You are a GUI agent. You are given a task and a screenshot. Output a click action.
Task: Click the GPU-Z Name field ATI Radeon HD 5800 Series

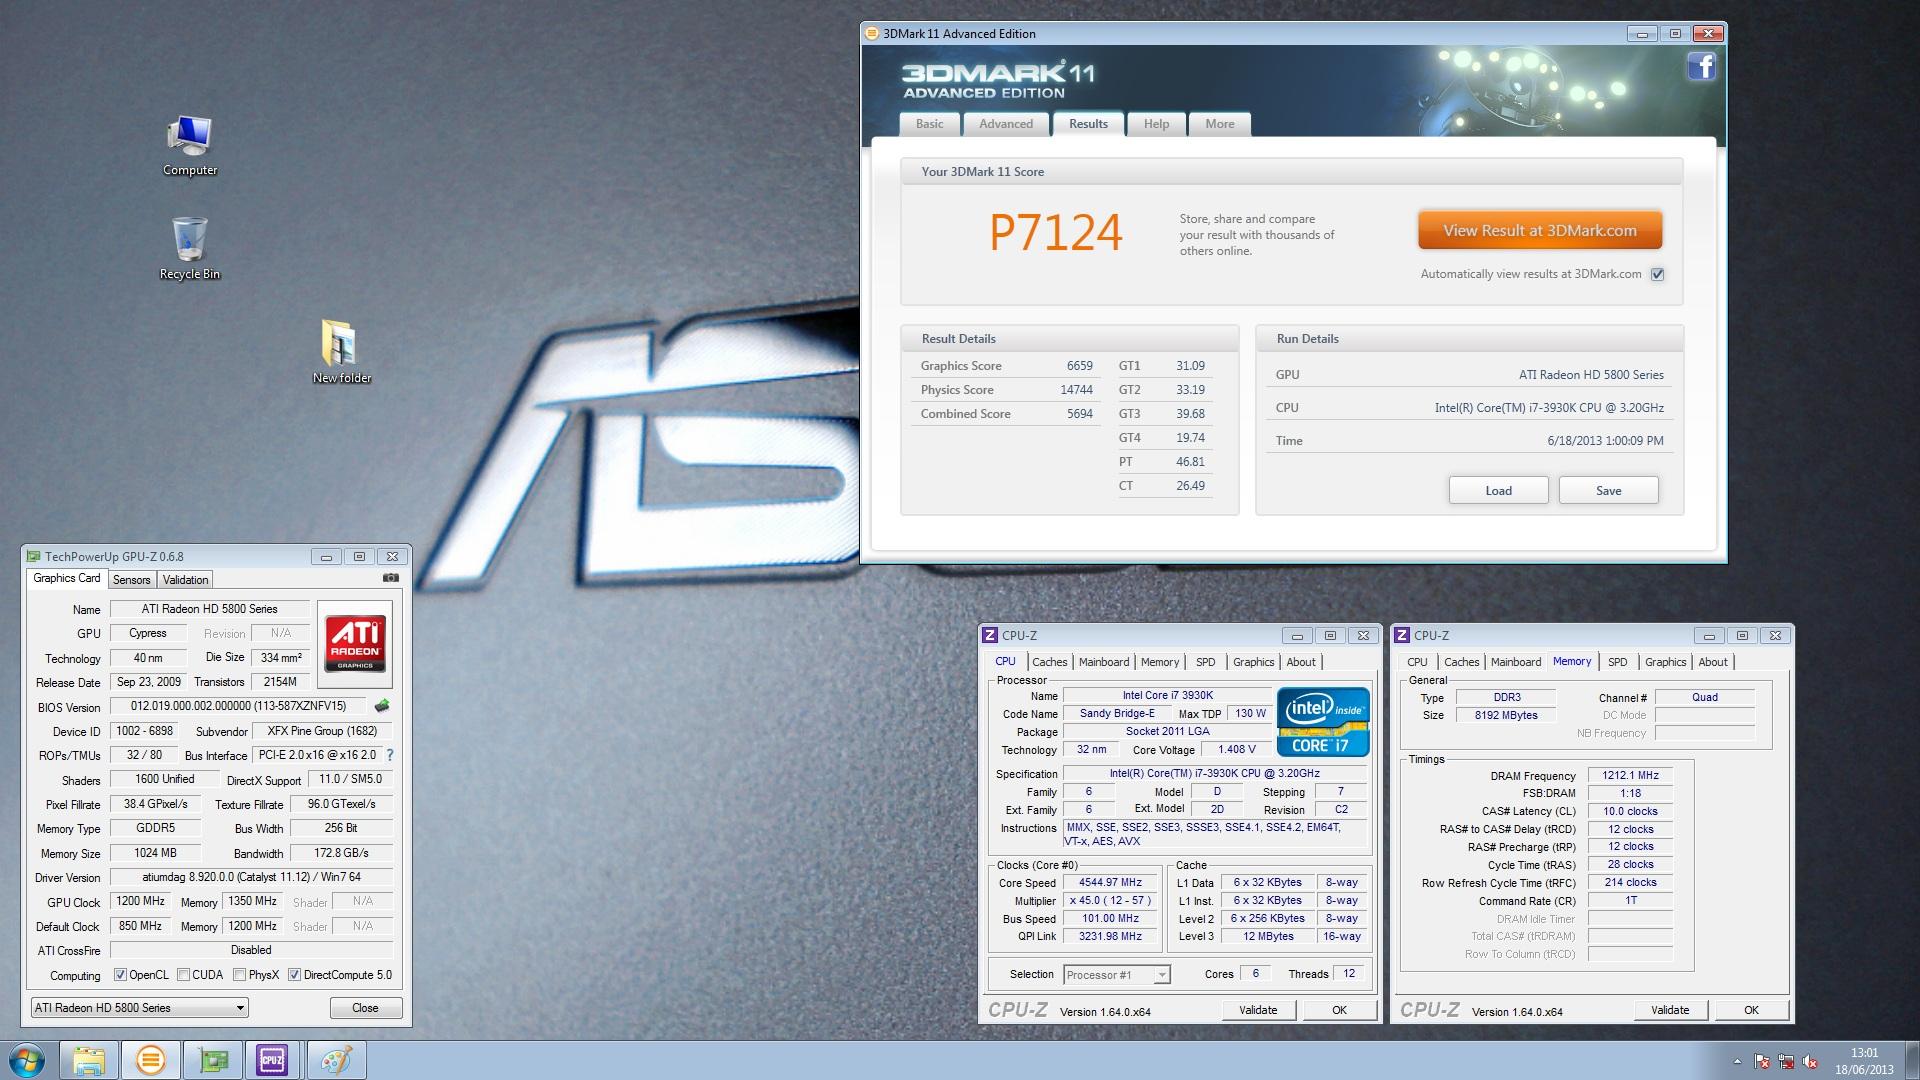click(209, 609)
